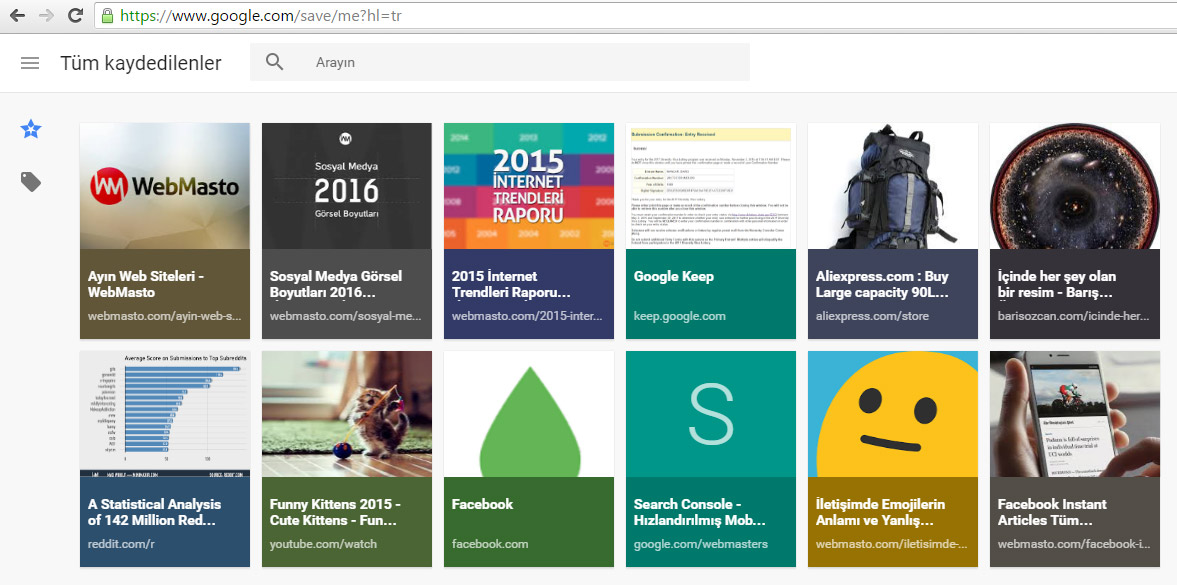
Task: Click the reddit.com/r URL text
Action: pos(120,544)
